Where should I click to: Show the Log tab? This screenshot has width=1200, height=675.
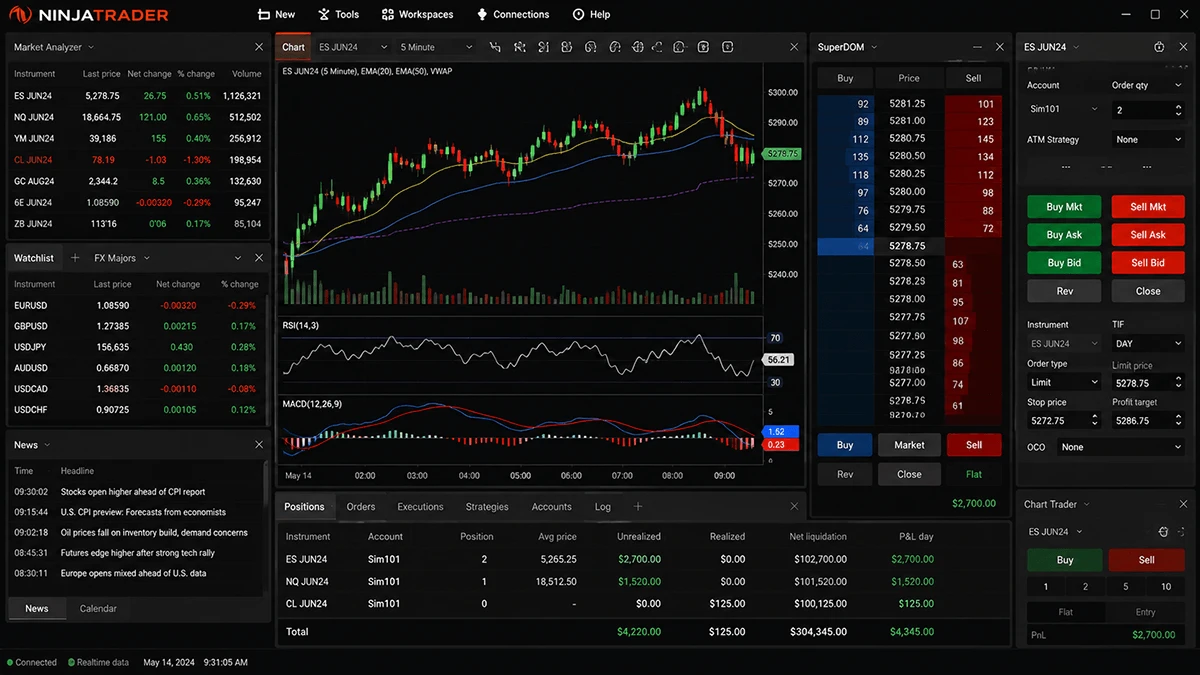click(603, 507)
